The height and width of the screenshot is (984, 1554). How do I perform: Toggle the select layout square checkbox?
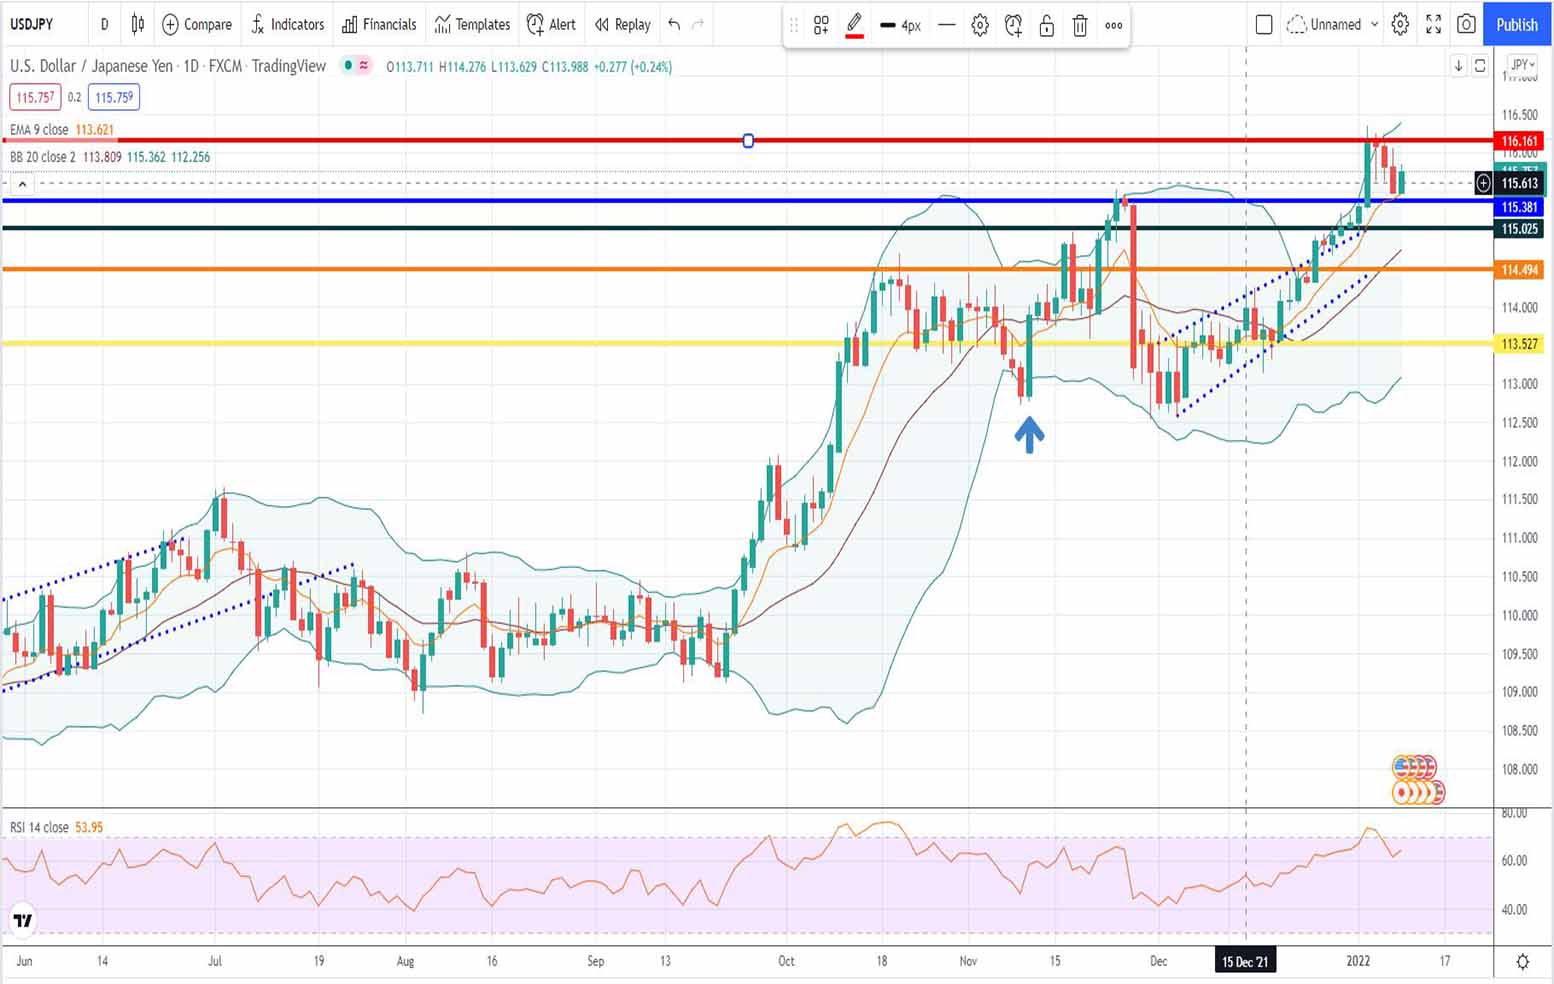[x=1264, y=24]
